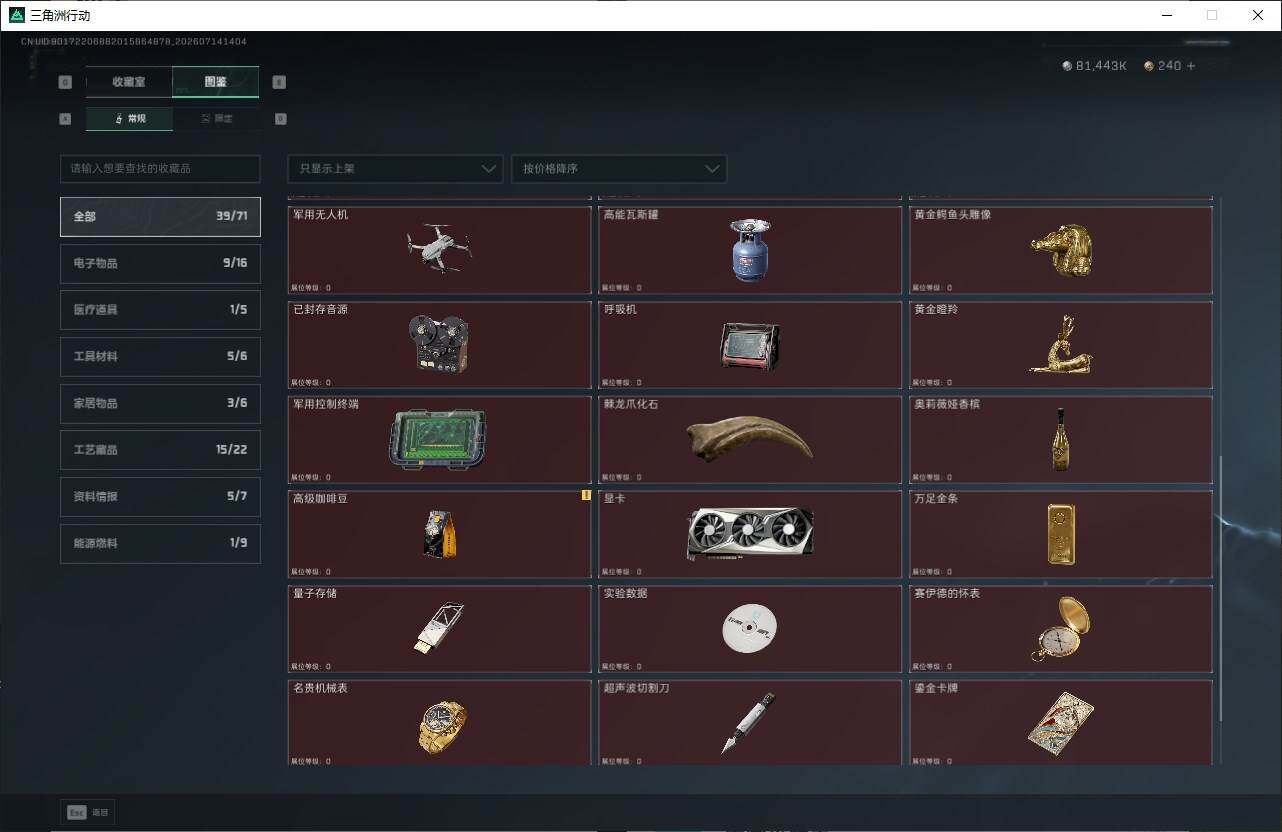1282x832 pixels.
Task: Open the 棘龙爪化石 claw fossil item
Action: [750, 439]
